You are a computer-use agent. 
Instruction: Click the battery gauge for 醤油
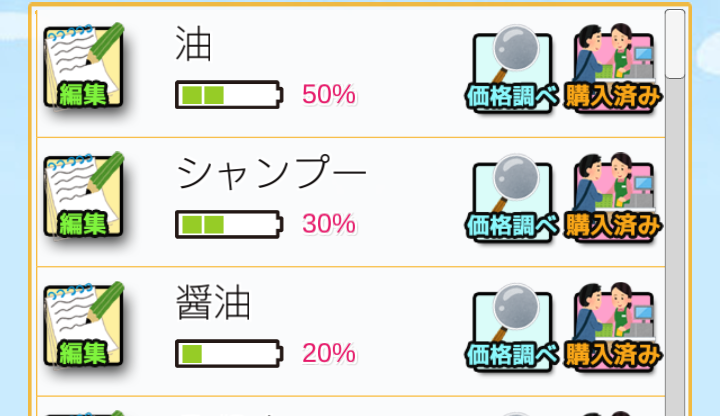[229, 354]
